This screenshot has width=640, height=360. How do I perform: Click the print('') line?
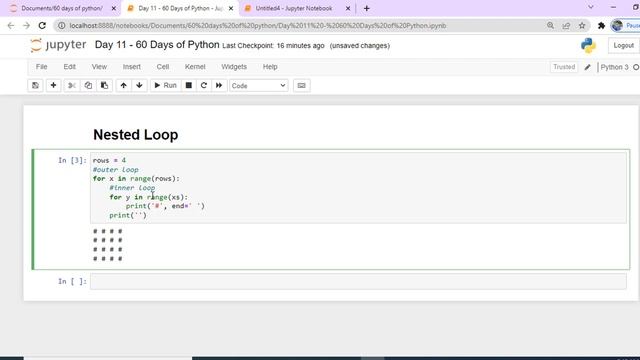pos(128,215)
